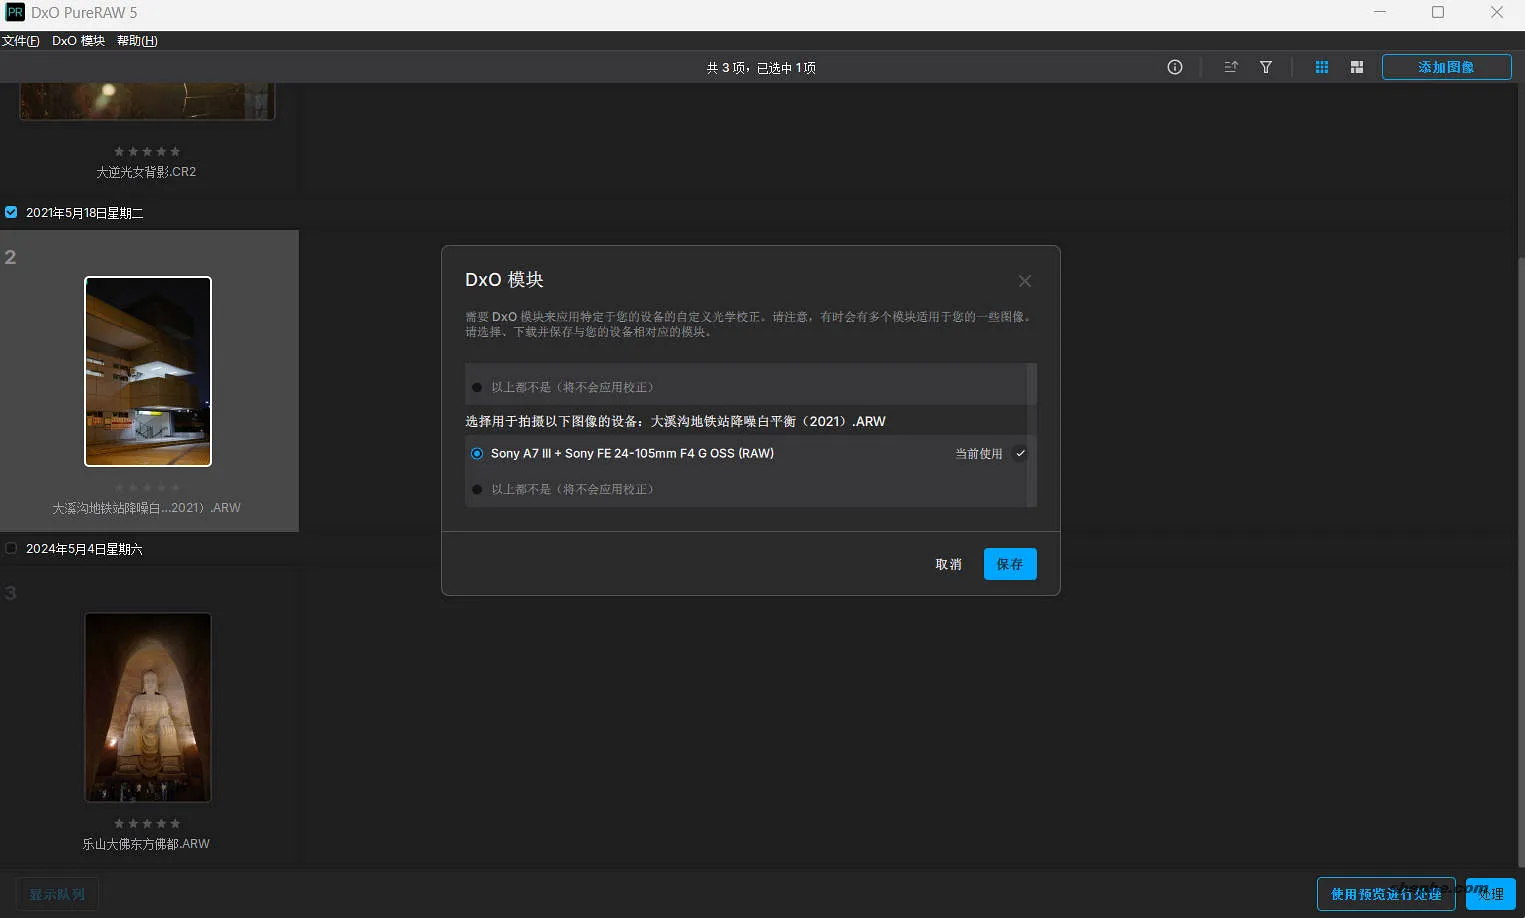Select the Sony A7 III module radio button
This screenshot has width=1525, height=918.
tap(476, 453)
